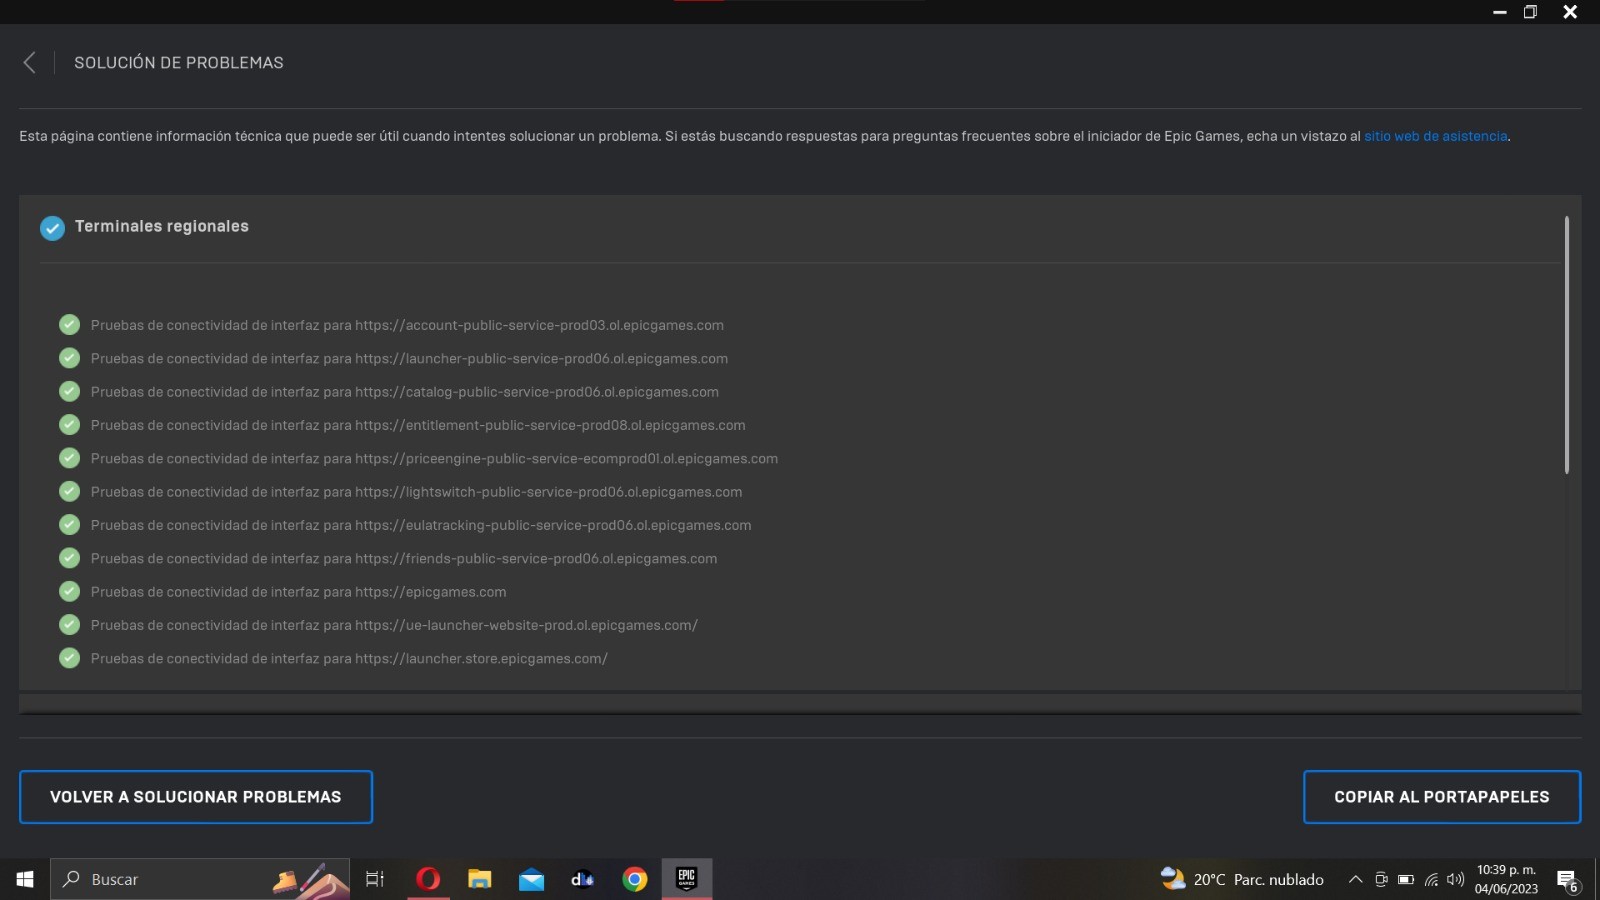
Task: Open File Explorer from the taskbar
Action: pos(480,879)
